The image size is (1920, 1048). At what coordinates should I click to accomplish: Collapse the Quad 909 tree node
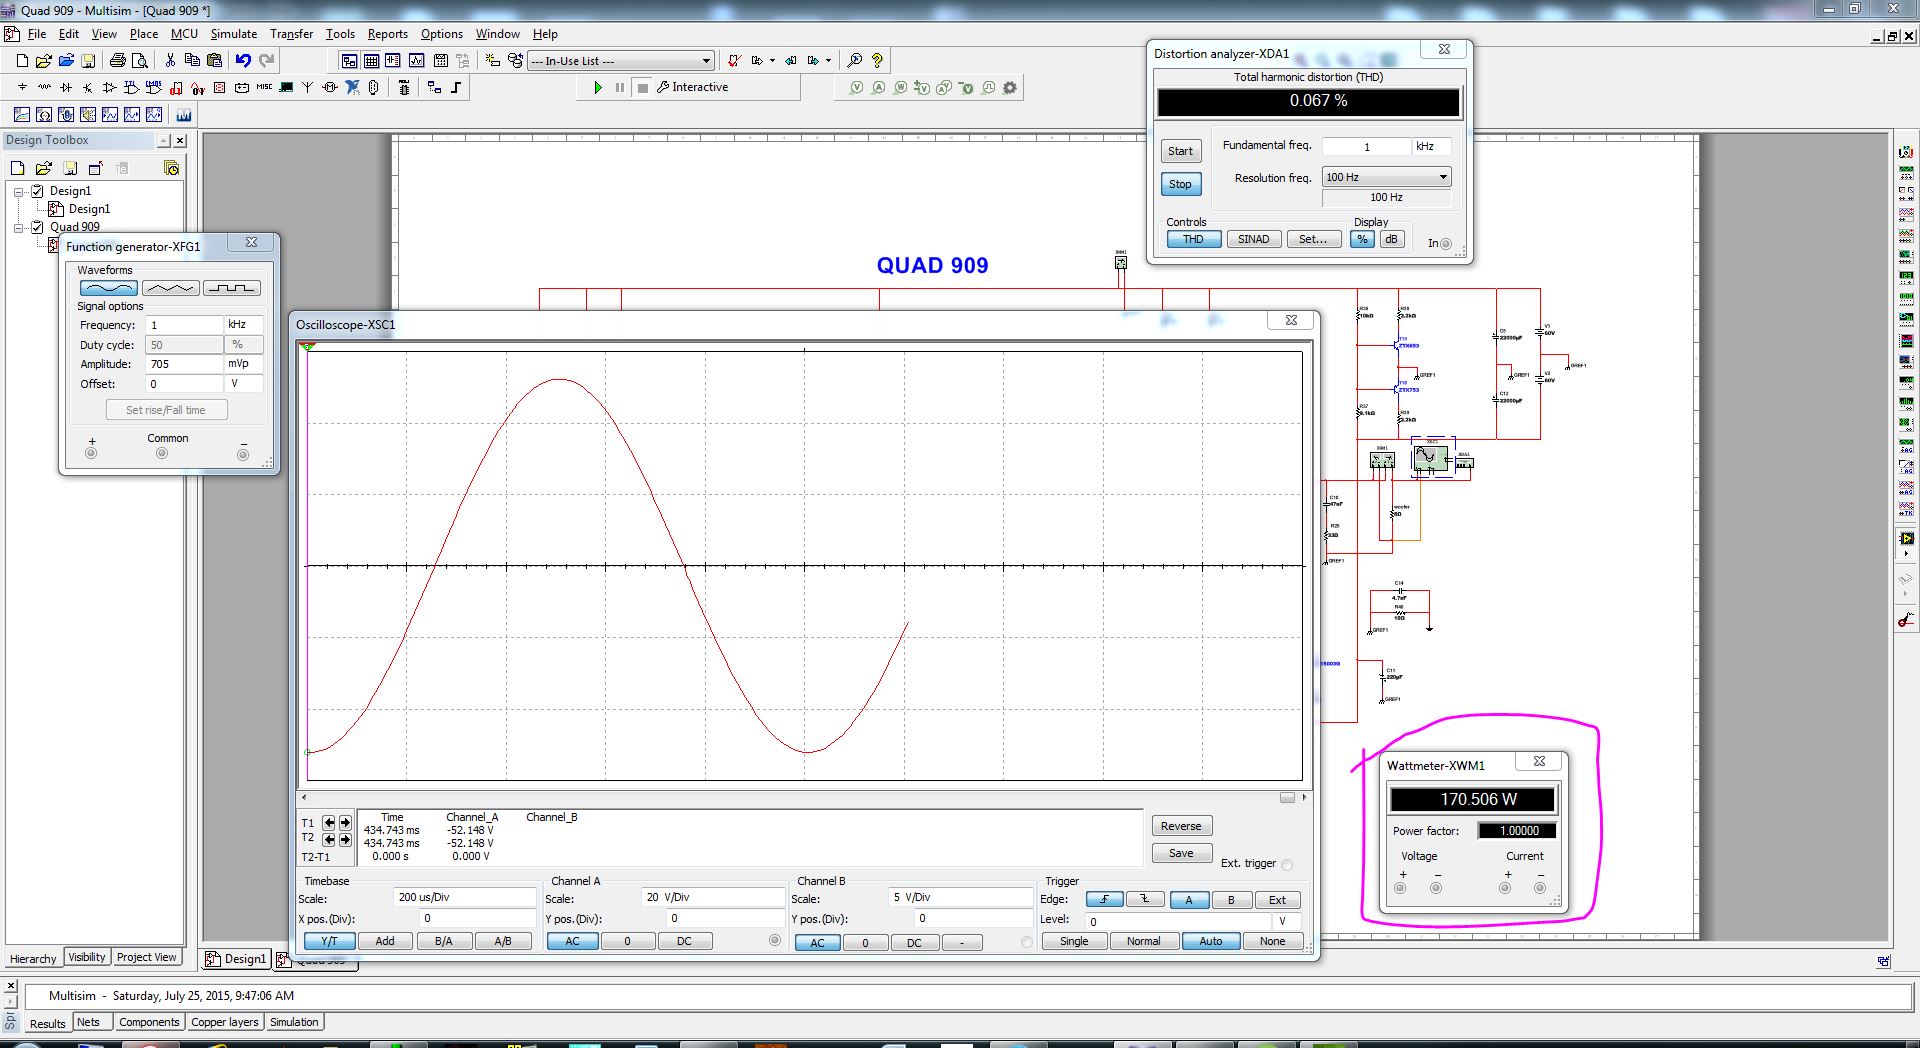pyautogui.click(x=18, y=227)
